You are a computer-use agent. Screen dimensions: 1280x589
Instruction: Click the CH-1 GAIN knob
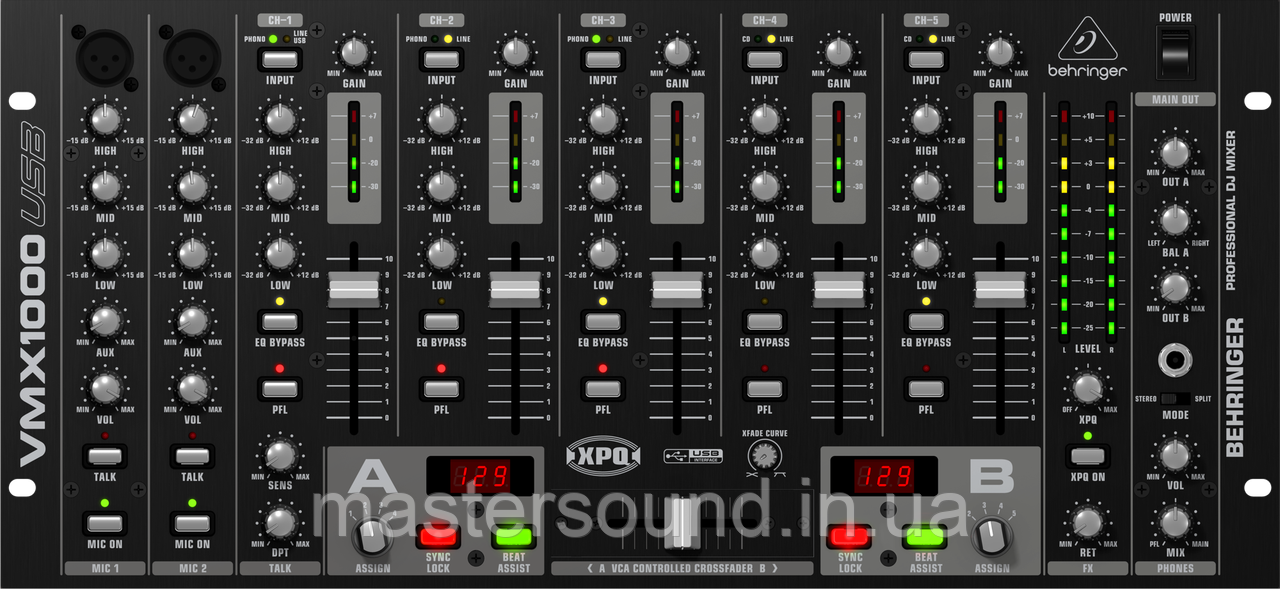pyautogui.click(x=354, y=52)
